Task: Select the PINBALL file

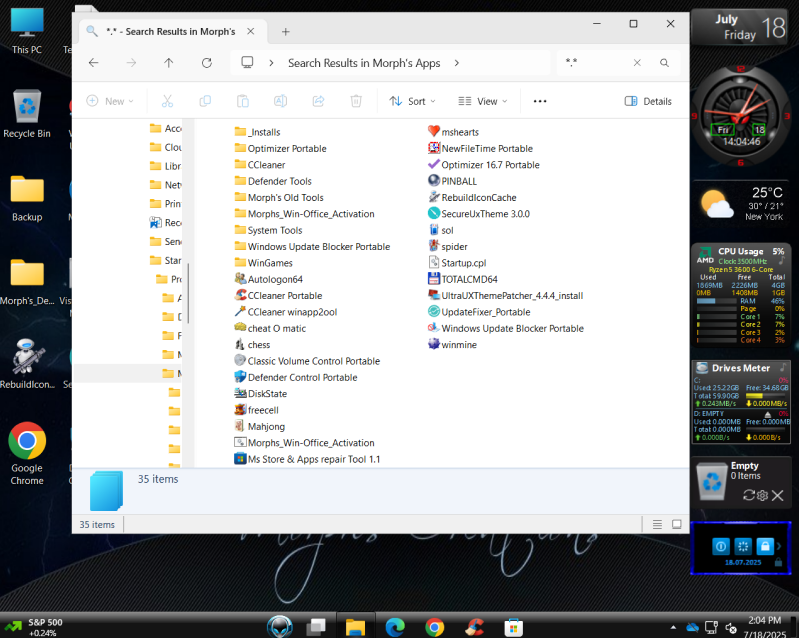Action: 452,181
